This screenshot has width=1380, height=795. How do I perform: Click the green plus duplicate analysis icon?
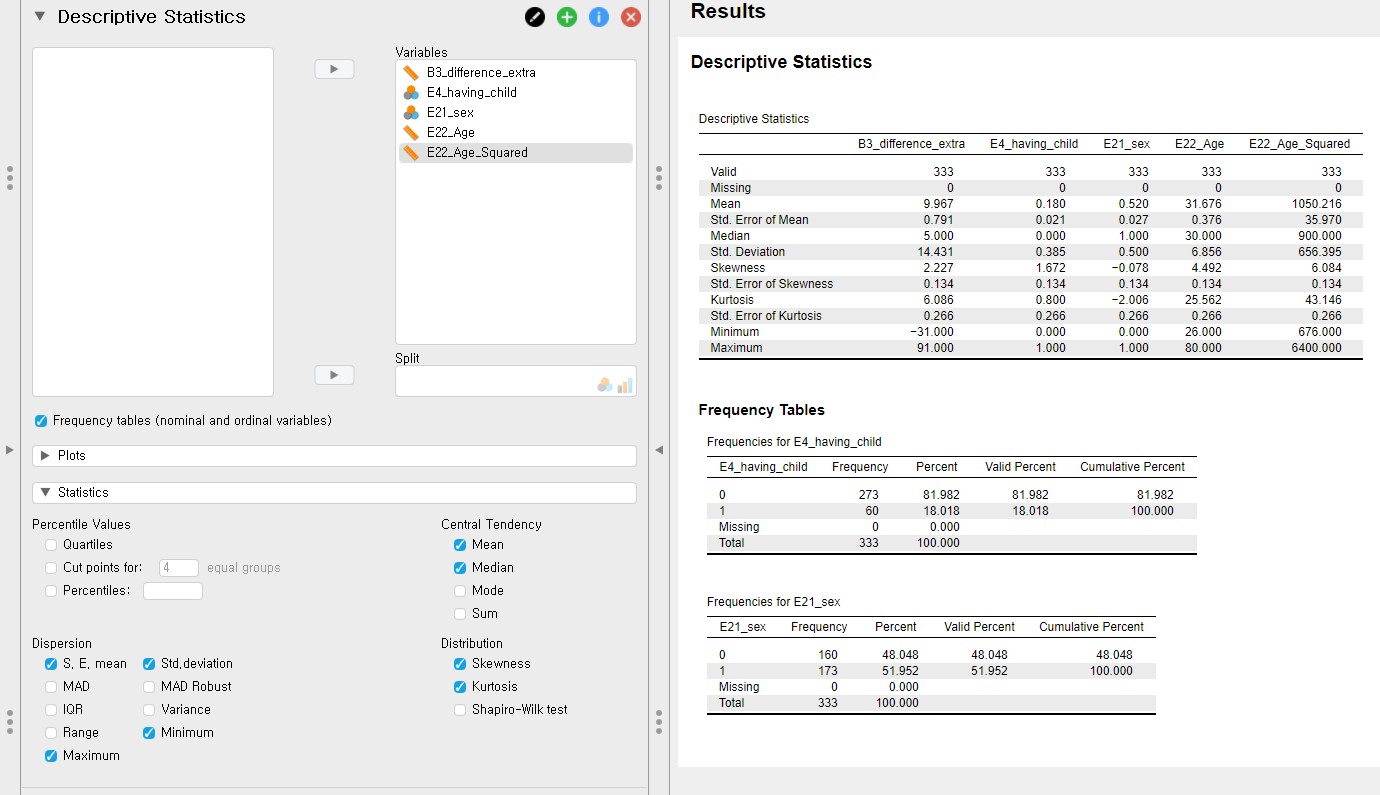pos(567,17)
